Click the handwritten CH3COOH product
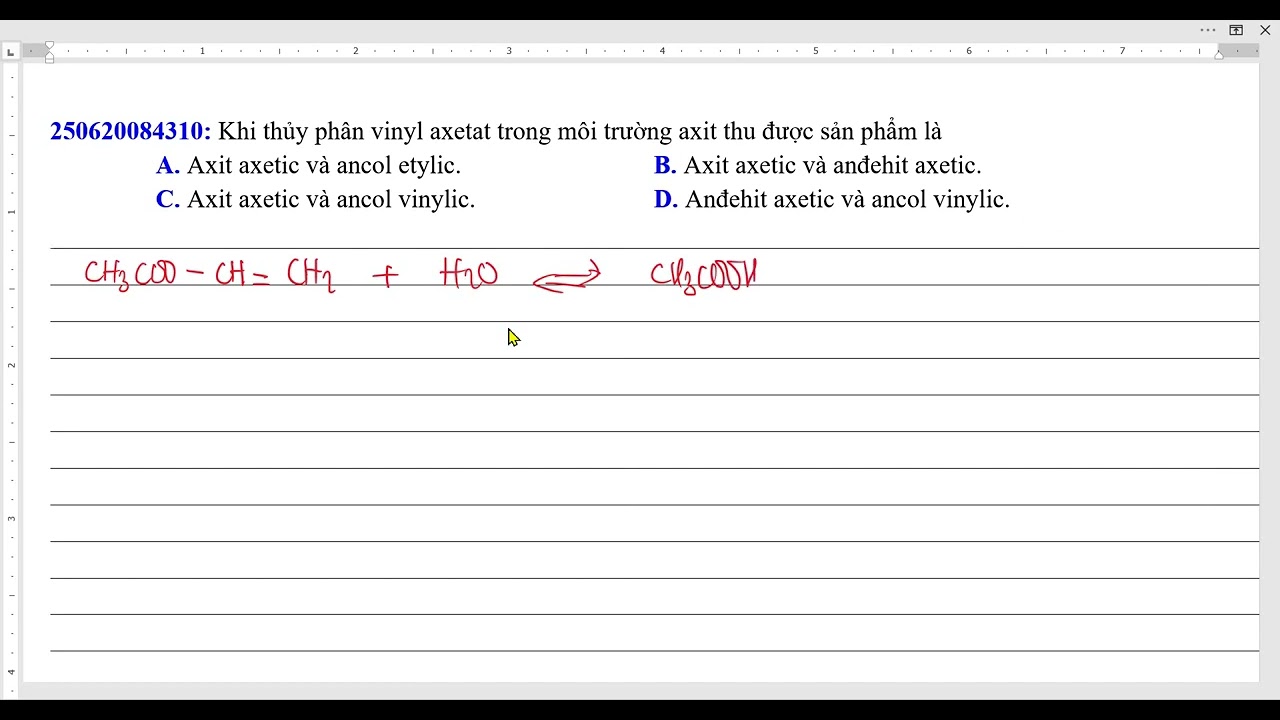Screen dimensions: 1280x720 pos(704,275)
